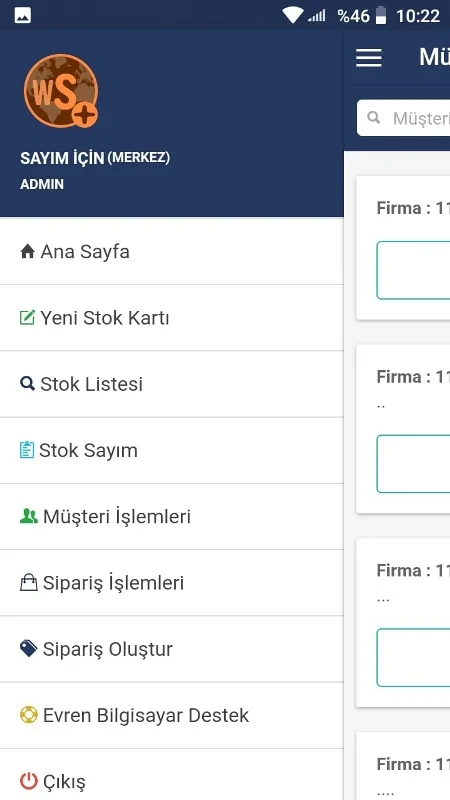
Task: Click the home icon beside Ana Sayfa
Action: [x=27, y=251]
